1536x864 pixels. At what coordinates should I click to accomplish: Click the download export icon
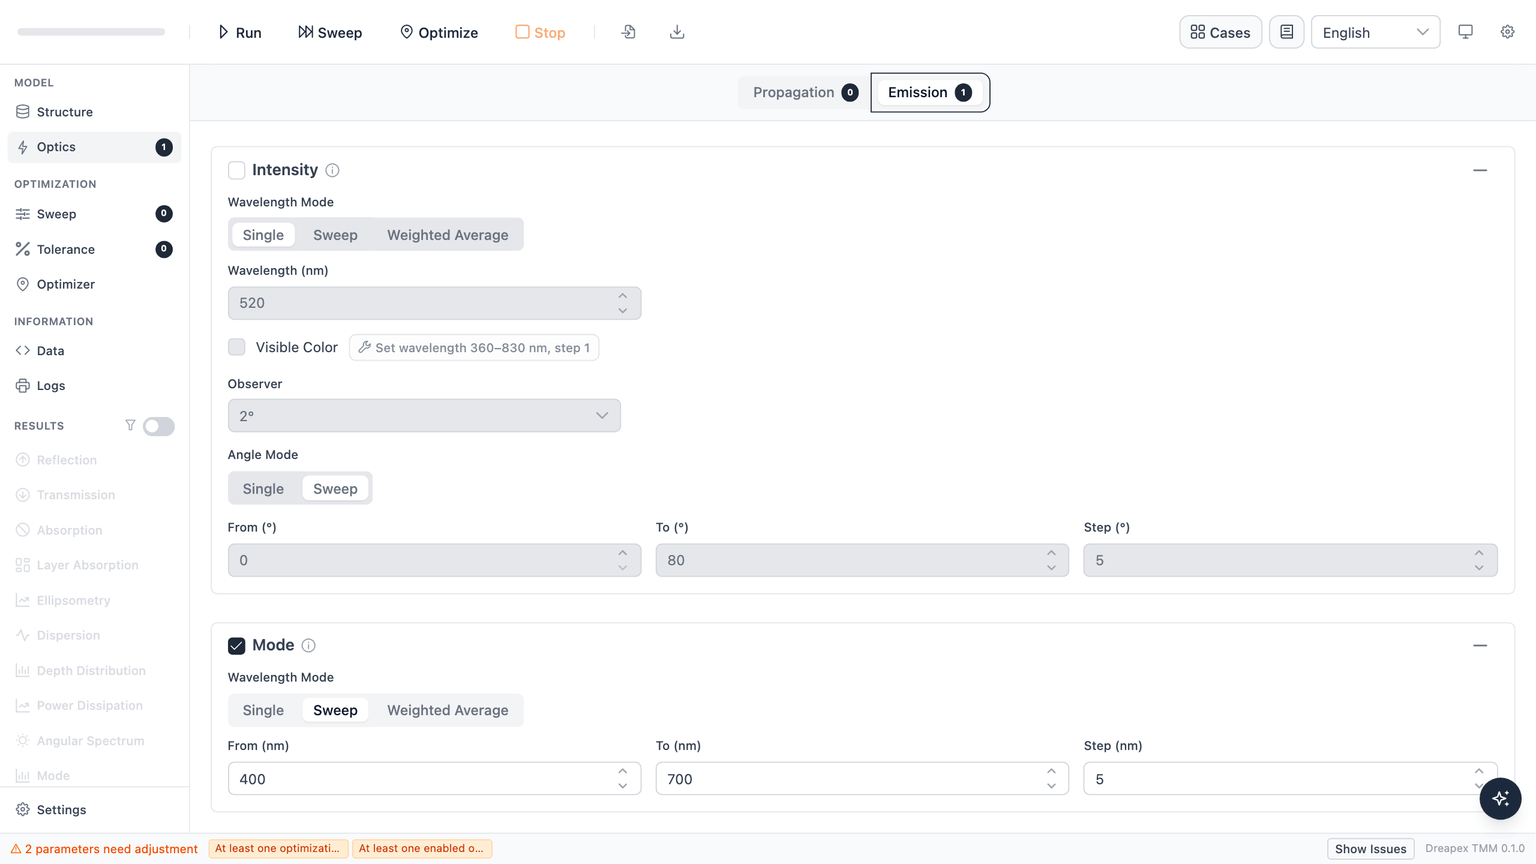677,32
